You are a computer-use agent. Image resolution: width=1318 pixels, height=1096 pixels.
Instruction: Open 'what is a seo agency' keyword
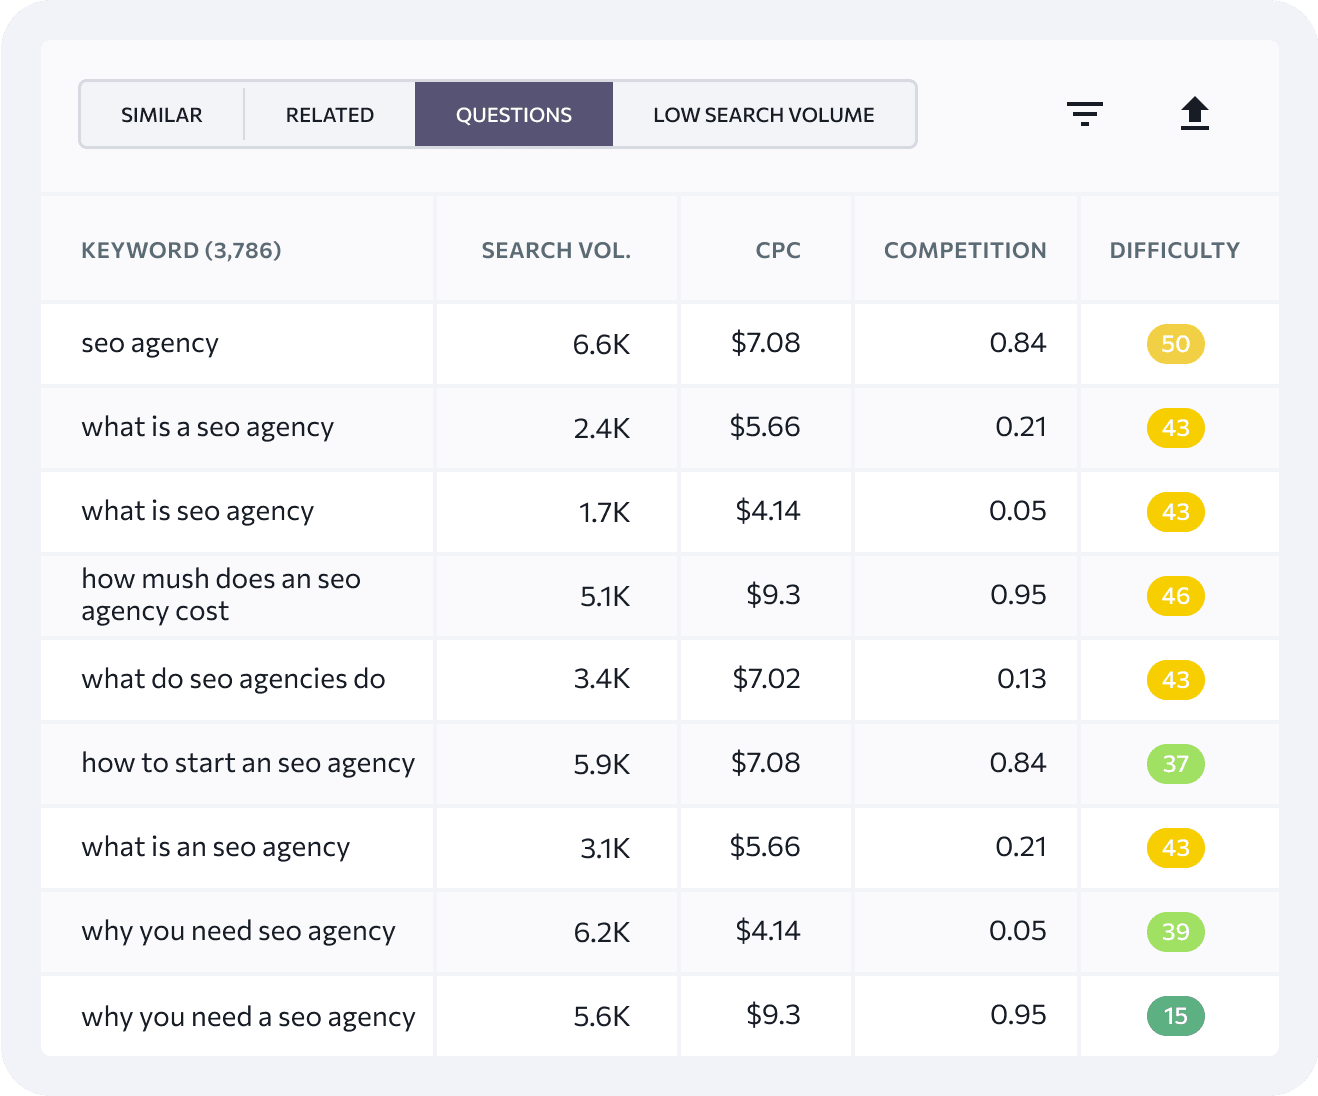click(x=208, y=427)
